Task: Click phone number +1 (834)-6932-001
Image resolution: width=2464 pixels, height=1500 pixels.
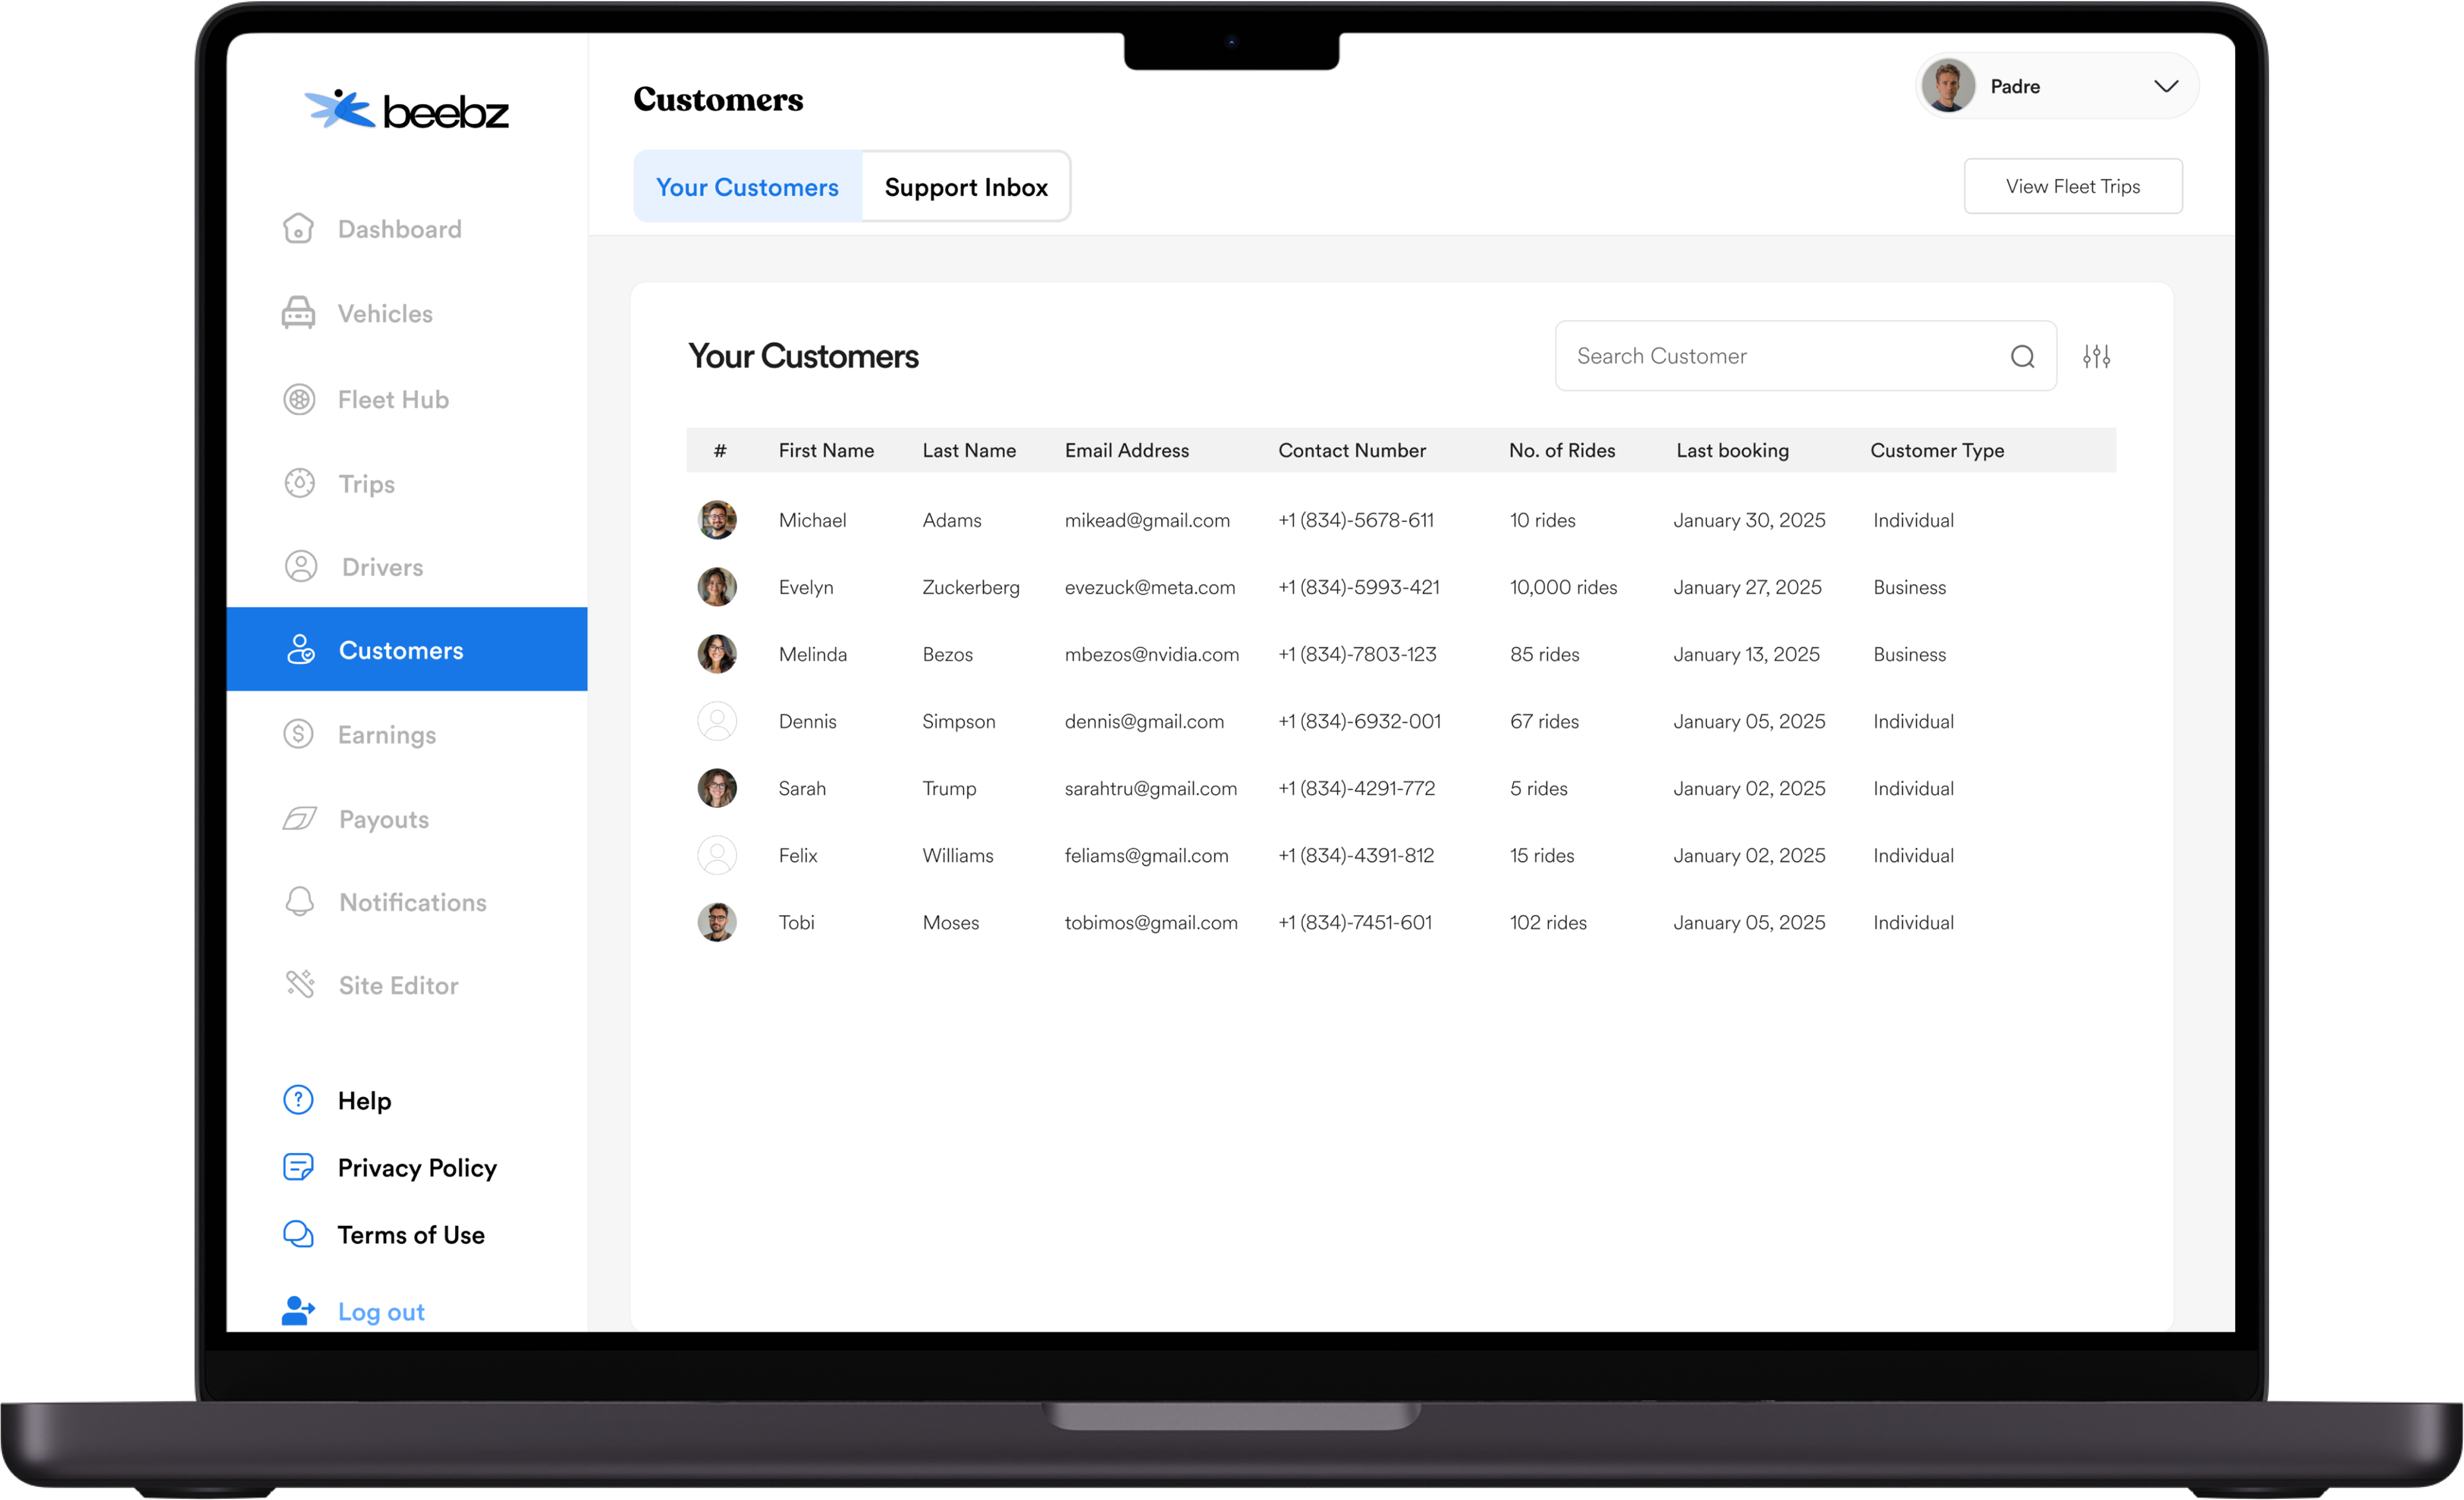Action: click(x=1359, y=721)
